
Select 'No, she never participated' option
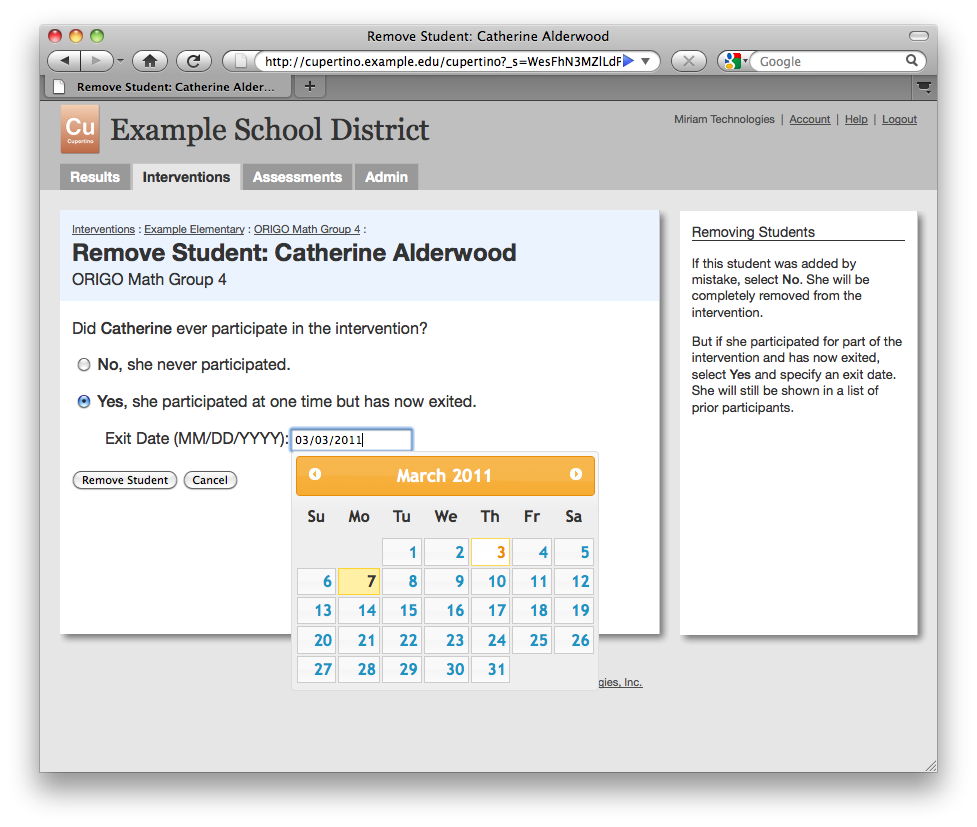click(x=84, y=365)
